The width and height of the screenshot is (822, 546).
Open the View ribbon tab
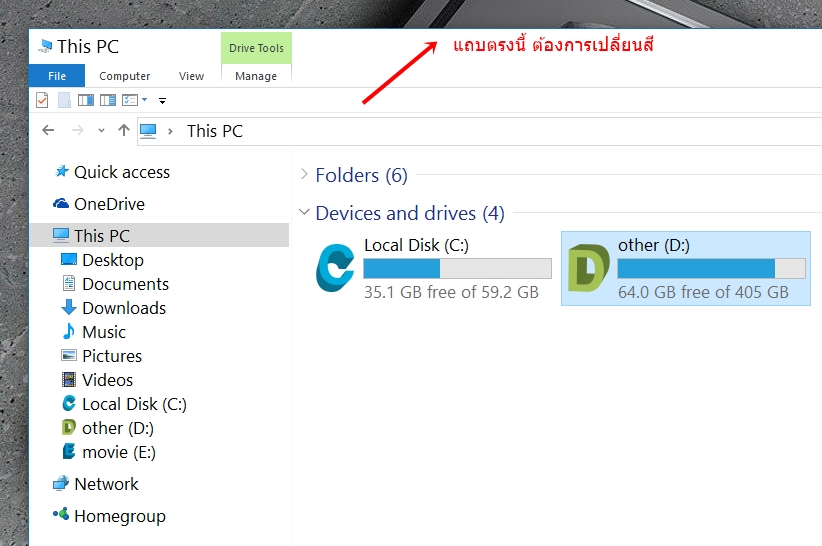[191, 76]
